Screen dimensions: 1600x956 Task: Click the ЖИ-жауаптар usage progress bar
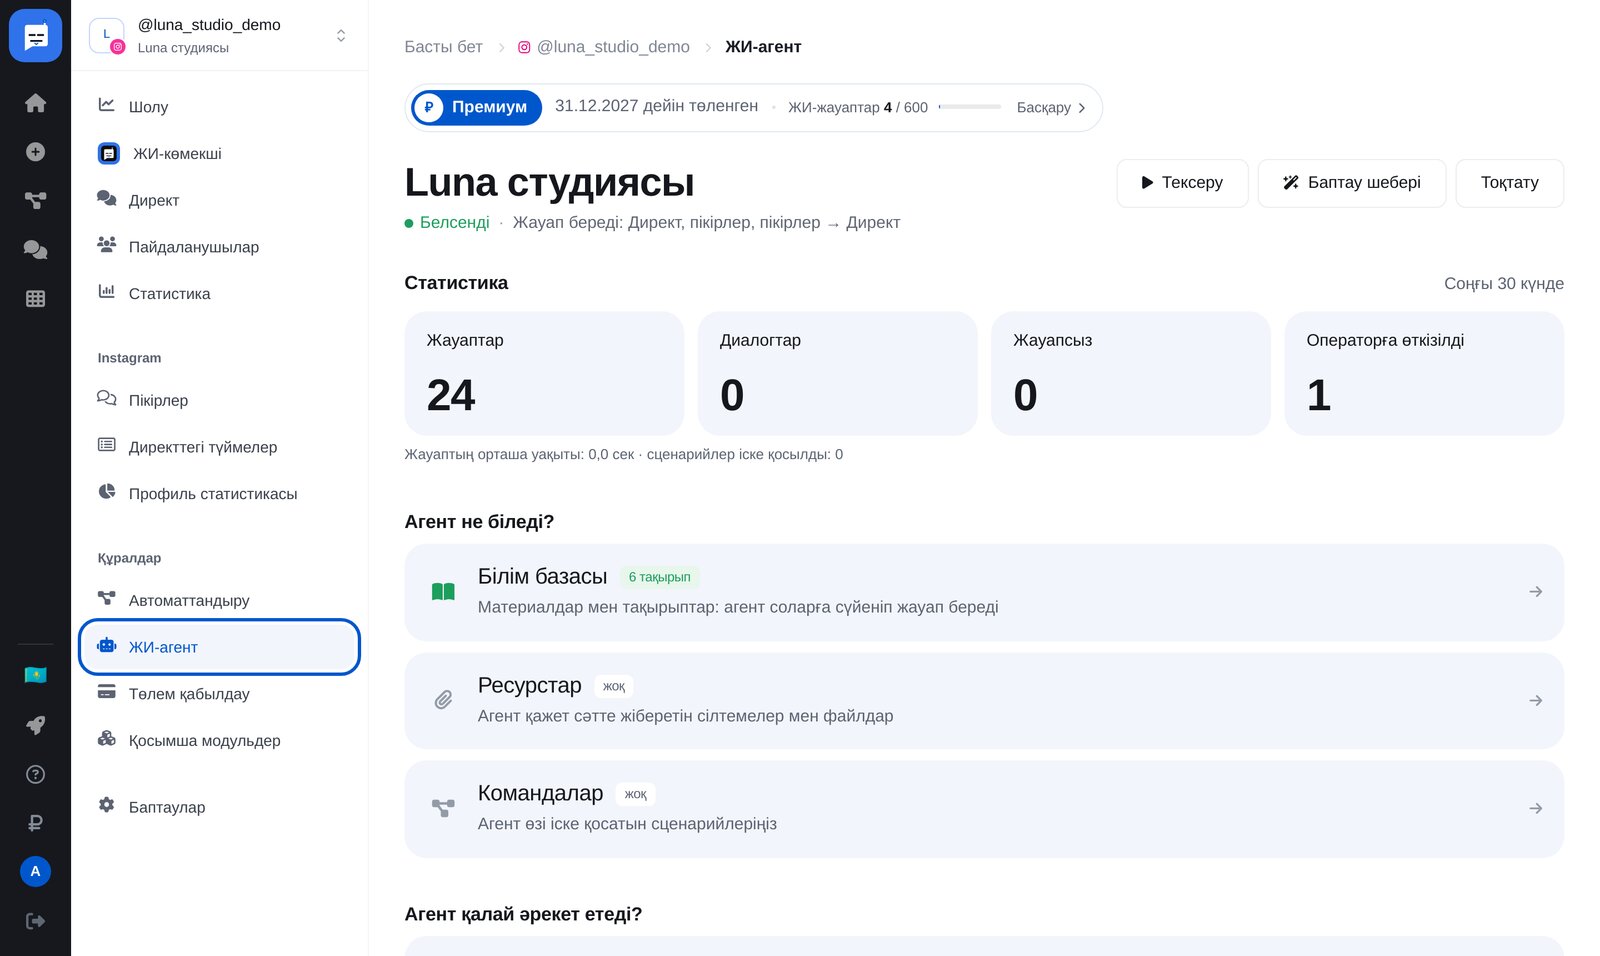point(970,107)
